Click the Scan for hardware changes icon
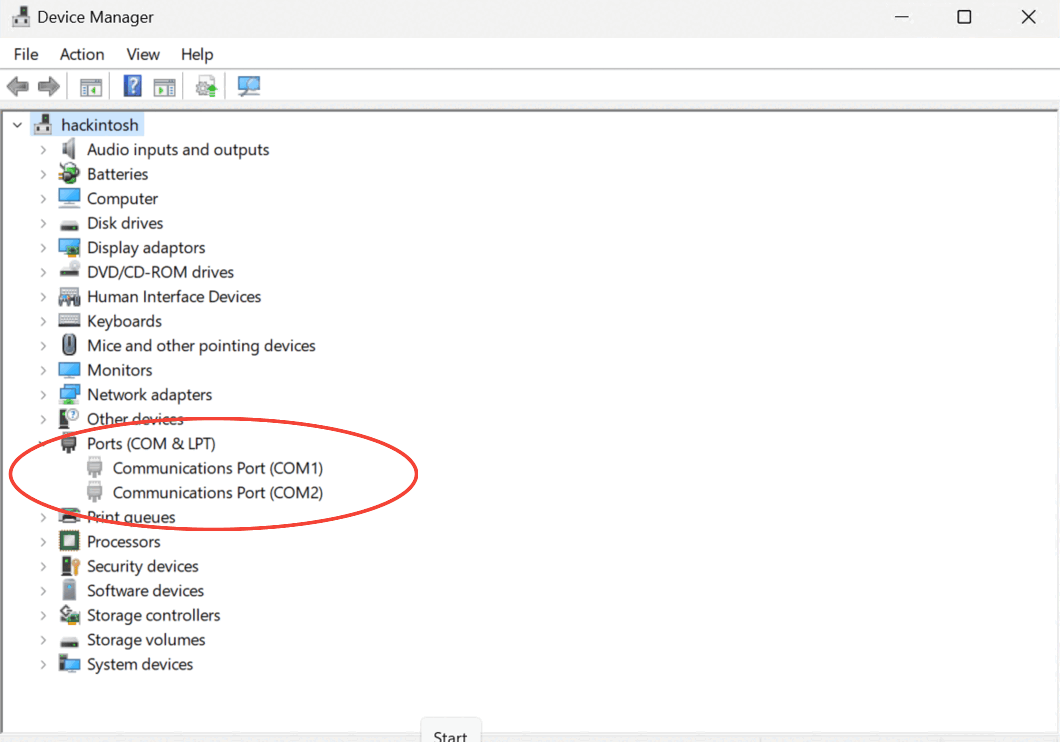 [x=248, y=86]
